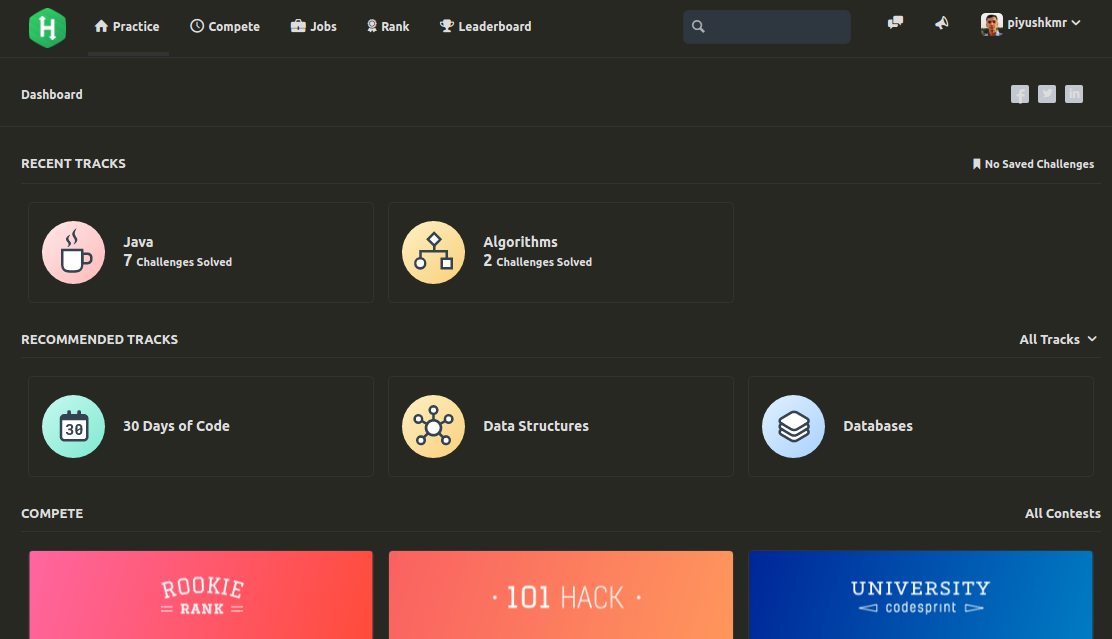This screenshot has width=1112, height=639.
Task: Open the piyushkmr profile menu
Action: pyautogui.click(x=1030, y=22)
